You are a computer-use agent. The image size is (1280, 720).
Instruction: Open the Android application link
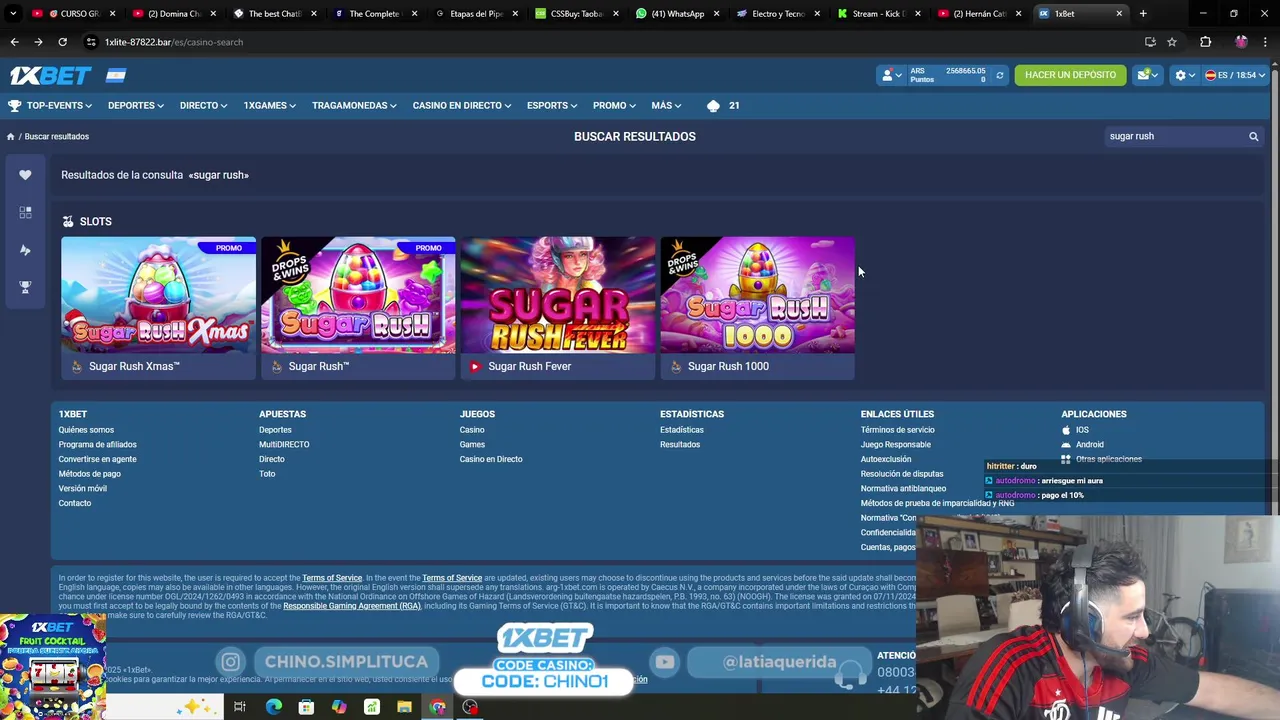[1089, 445]
